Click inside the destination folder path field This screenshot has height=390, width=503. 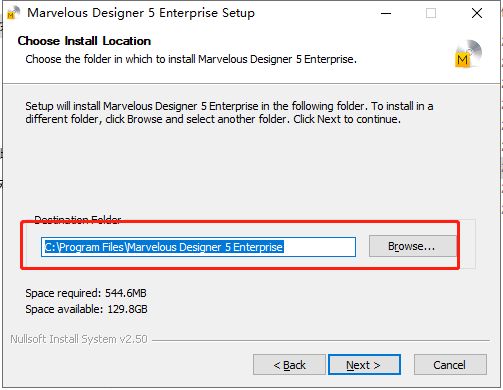tap(198, 247)
